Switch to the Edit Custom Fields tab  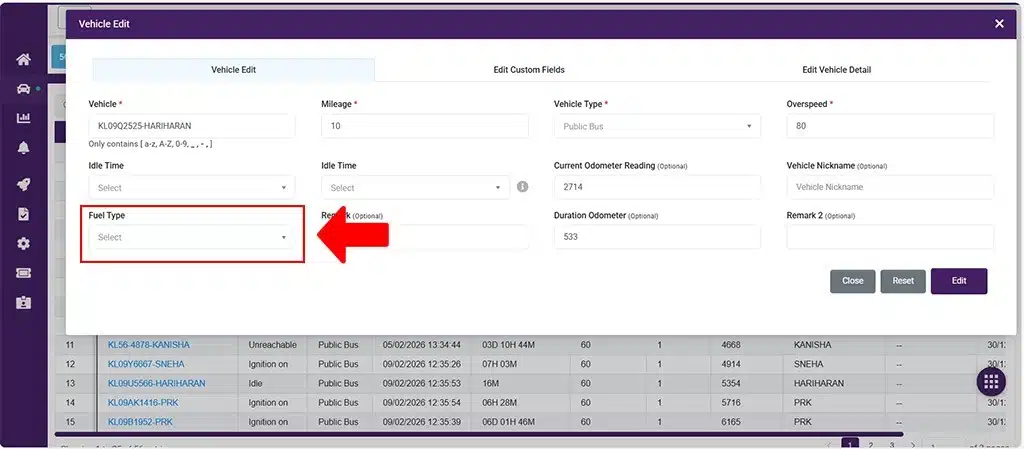[x=529, y=70]
